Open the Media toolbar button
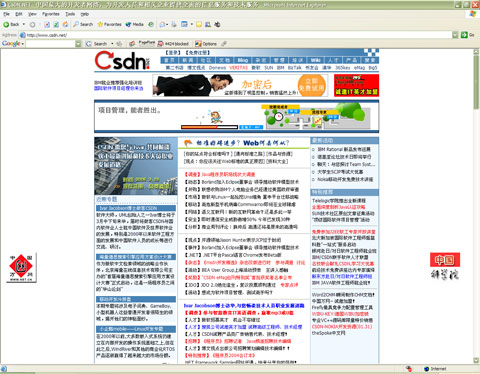 135,24
